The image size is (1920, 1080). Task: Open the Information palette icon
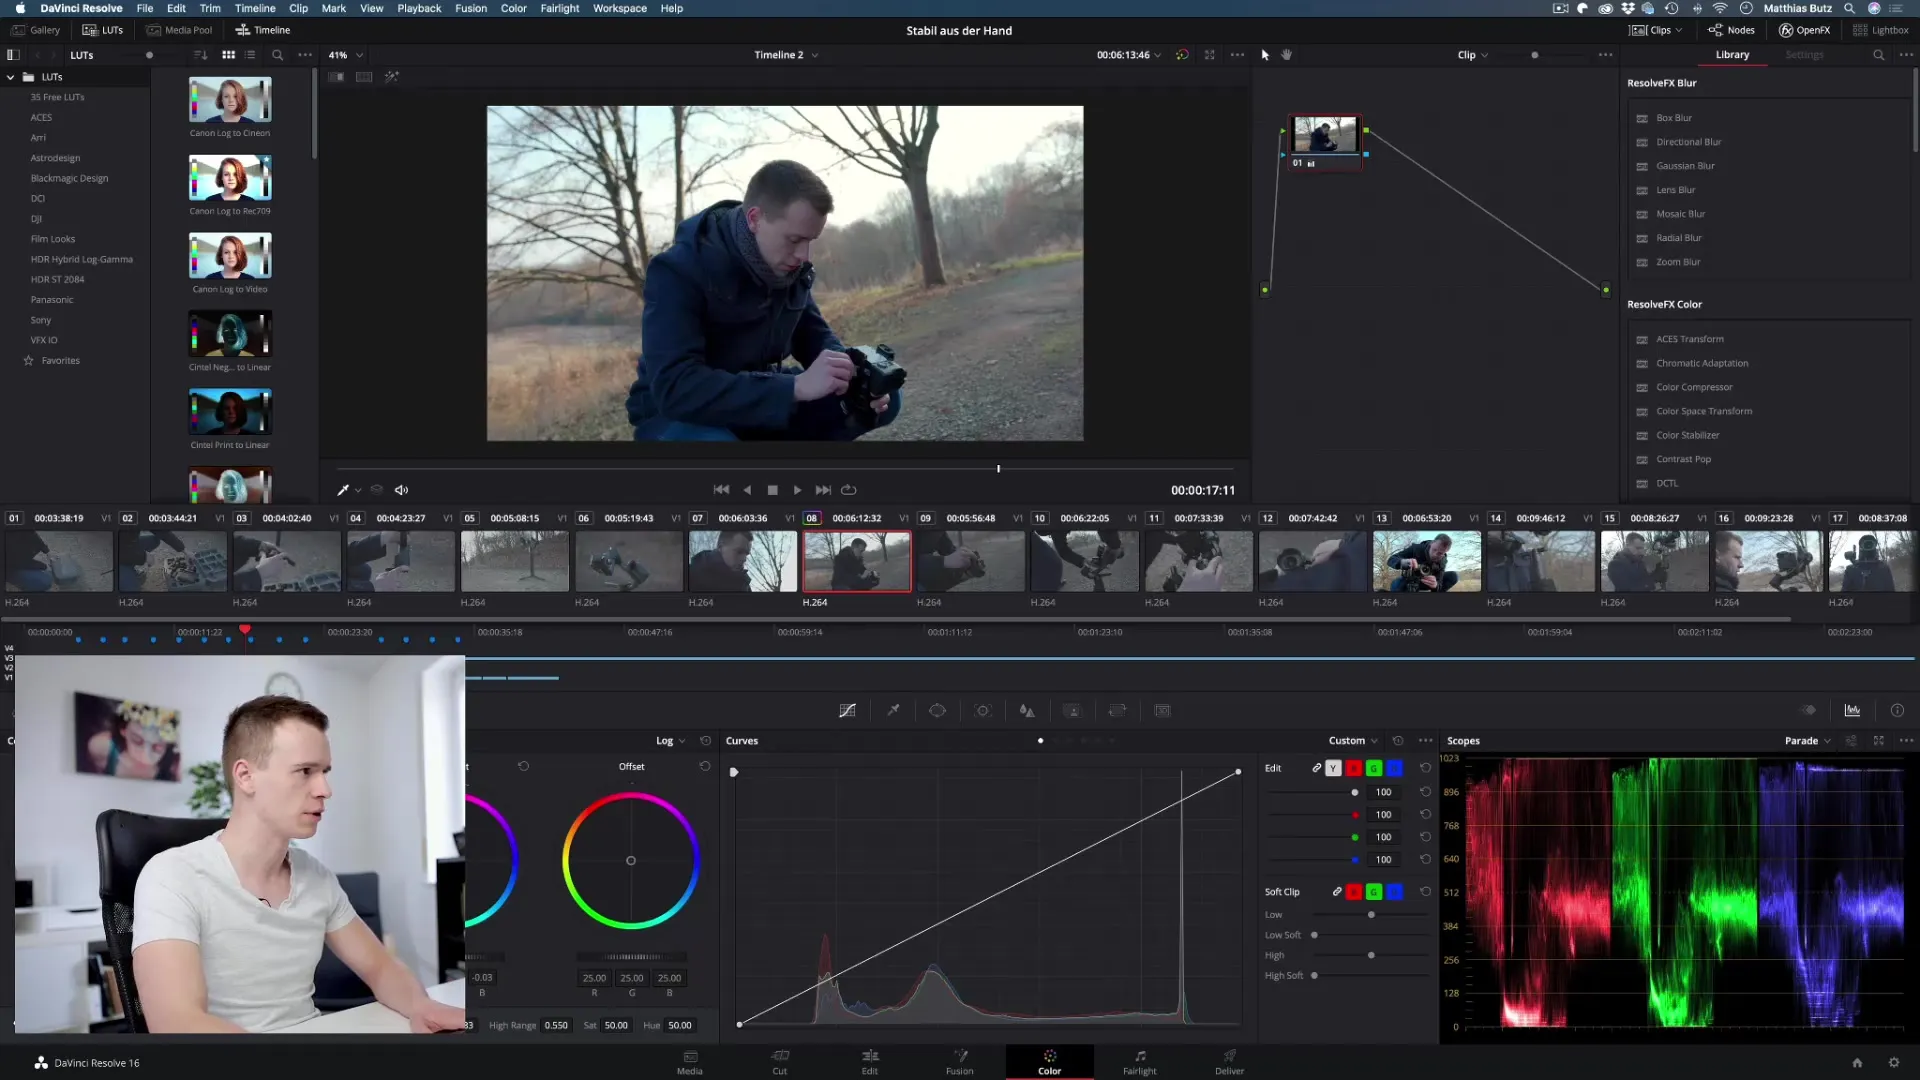[1897, 710]
